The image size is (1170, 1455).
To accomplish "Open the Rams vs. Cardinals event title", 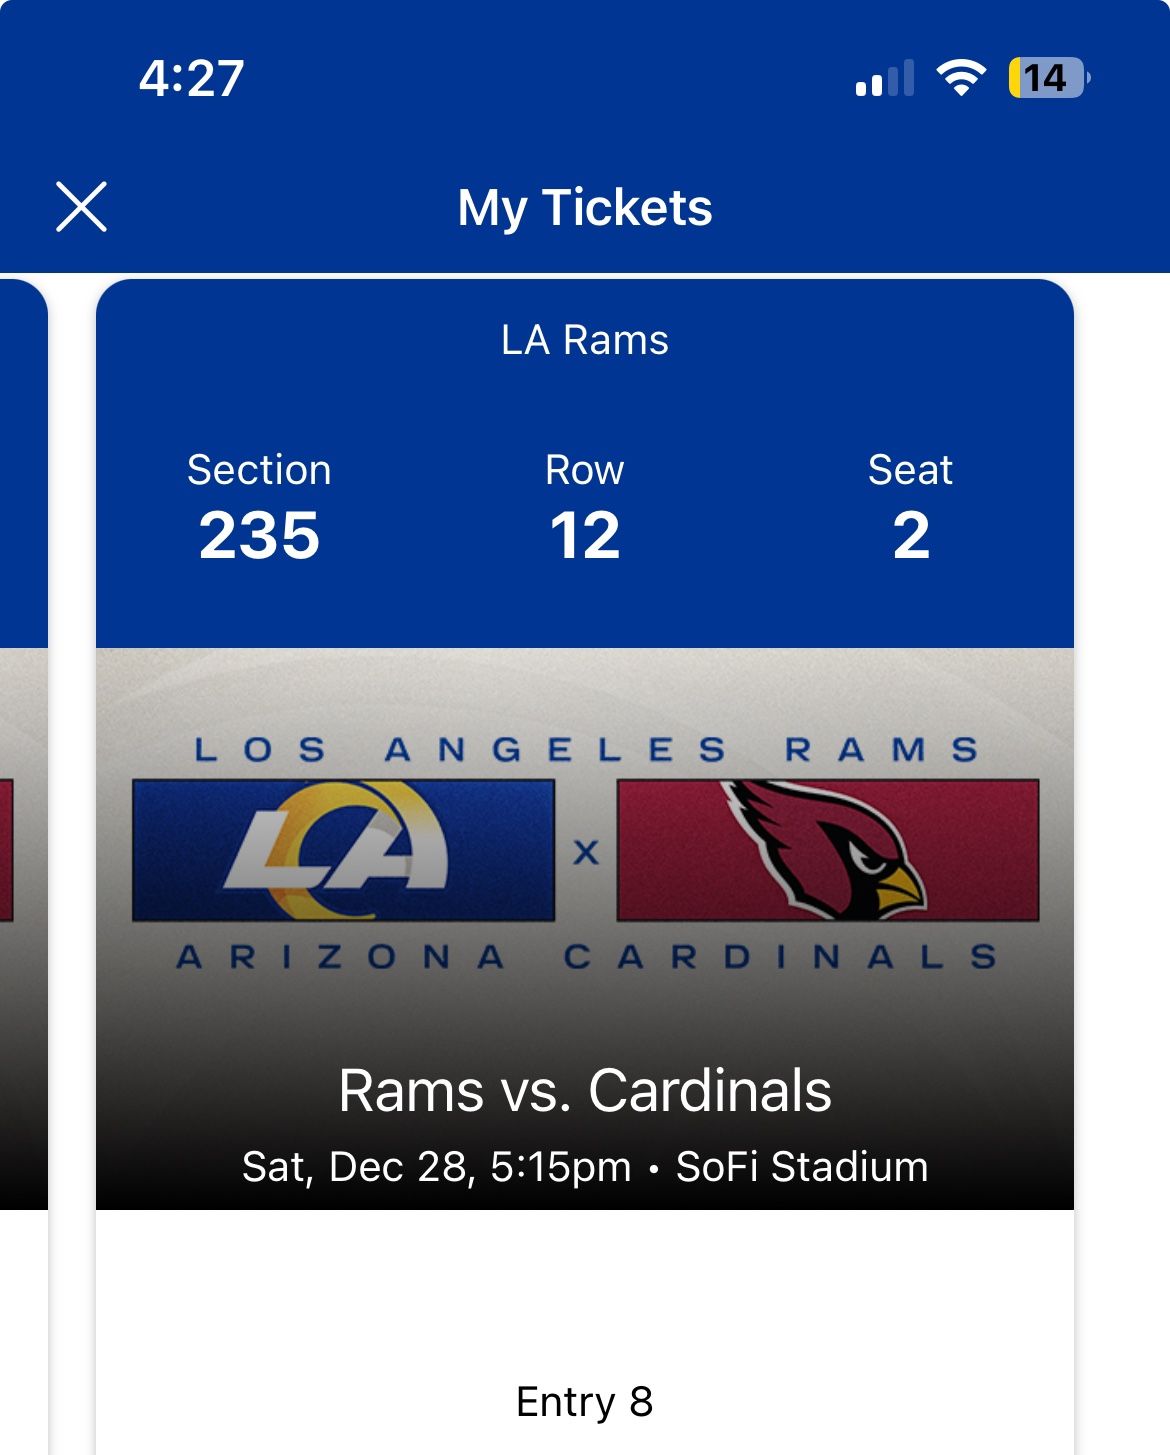I will click(585, 1090).
